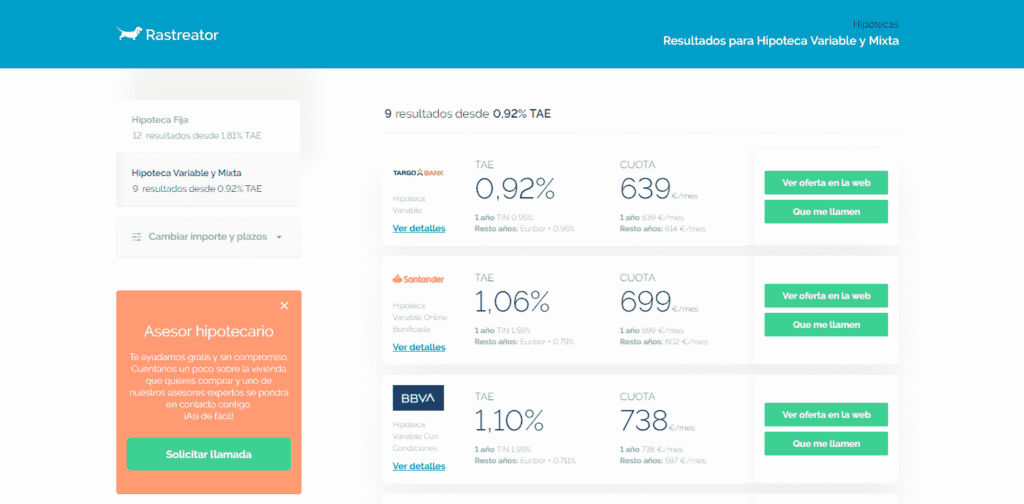Click the Targobank logo
This screenshot has height=504, width=1024.
point(418,172)
